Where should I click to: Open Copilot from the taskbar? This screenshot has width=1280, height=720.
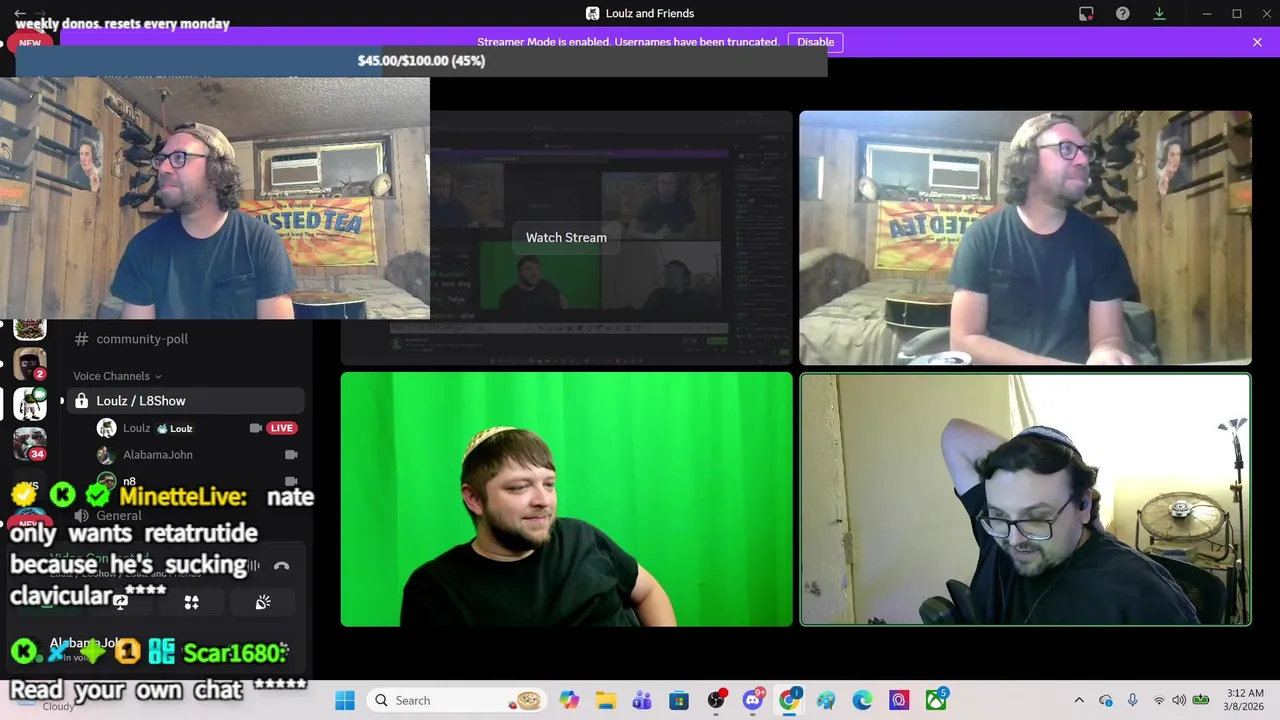[569, 700]
